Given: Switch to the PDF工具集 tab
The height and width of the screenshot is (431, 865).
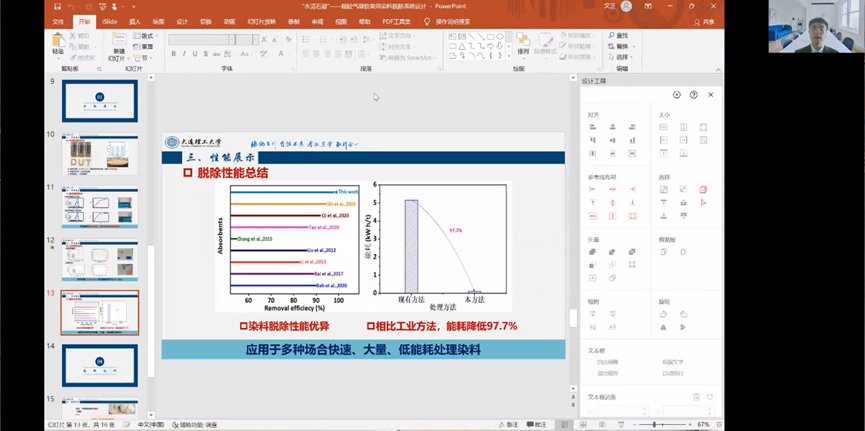Looking at the screenshot, I should (396, 22).
